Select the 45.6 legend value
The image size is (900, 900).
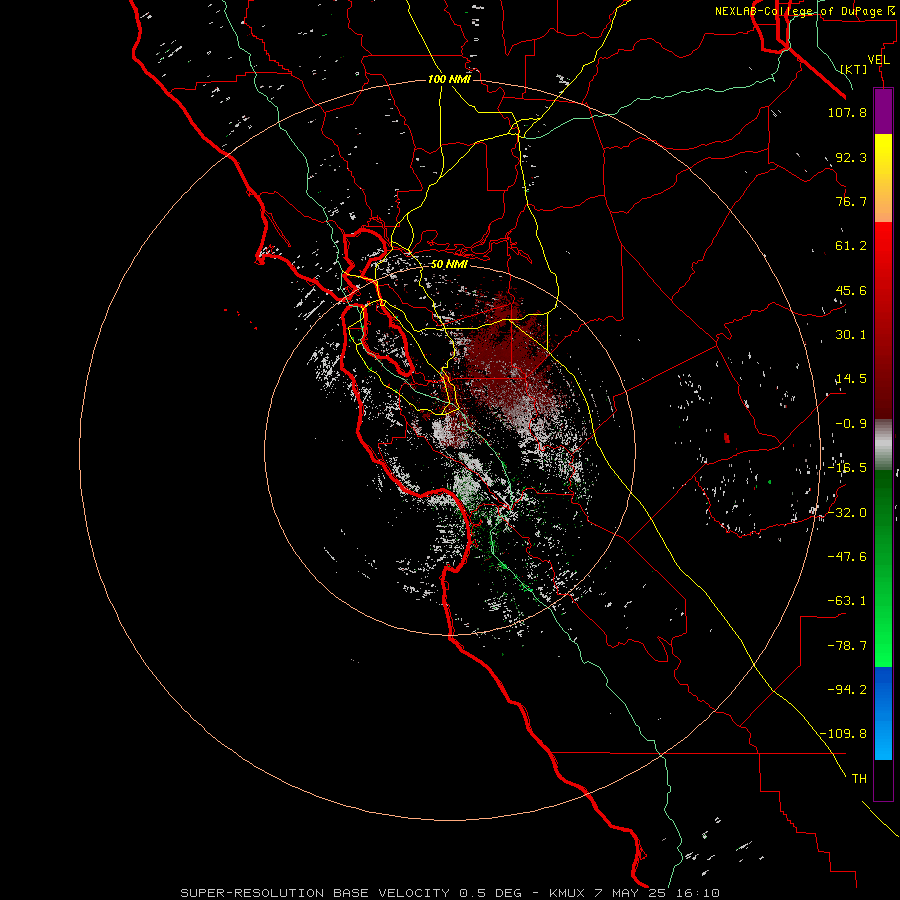pyautogui.click(x=851, y=290)
